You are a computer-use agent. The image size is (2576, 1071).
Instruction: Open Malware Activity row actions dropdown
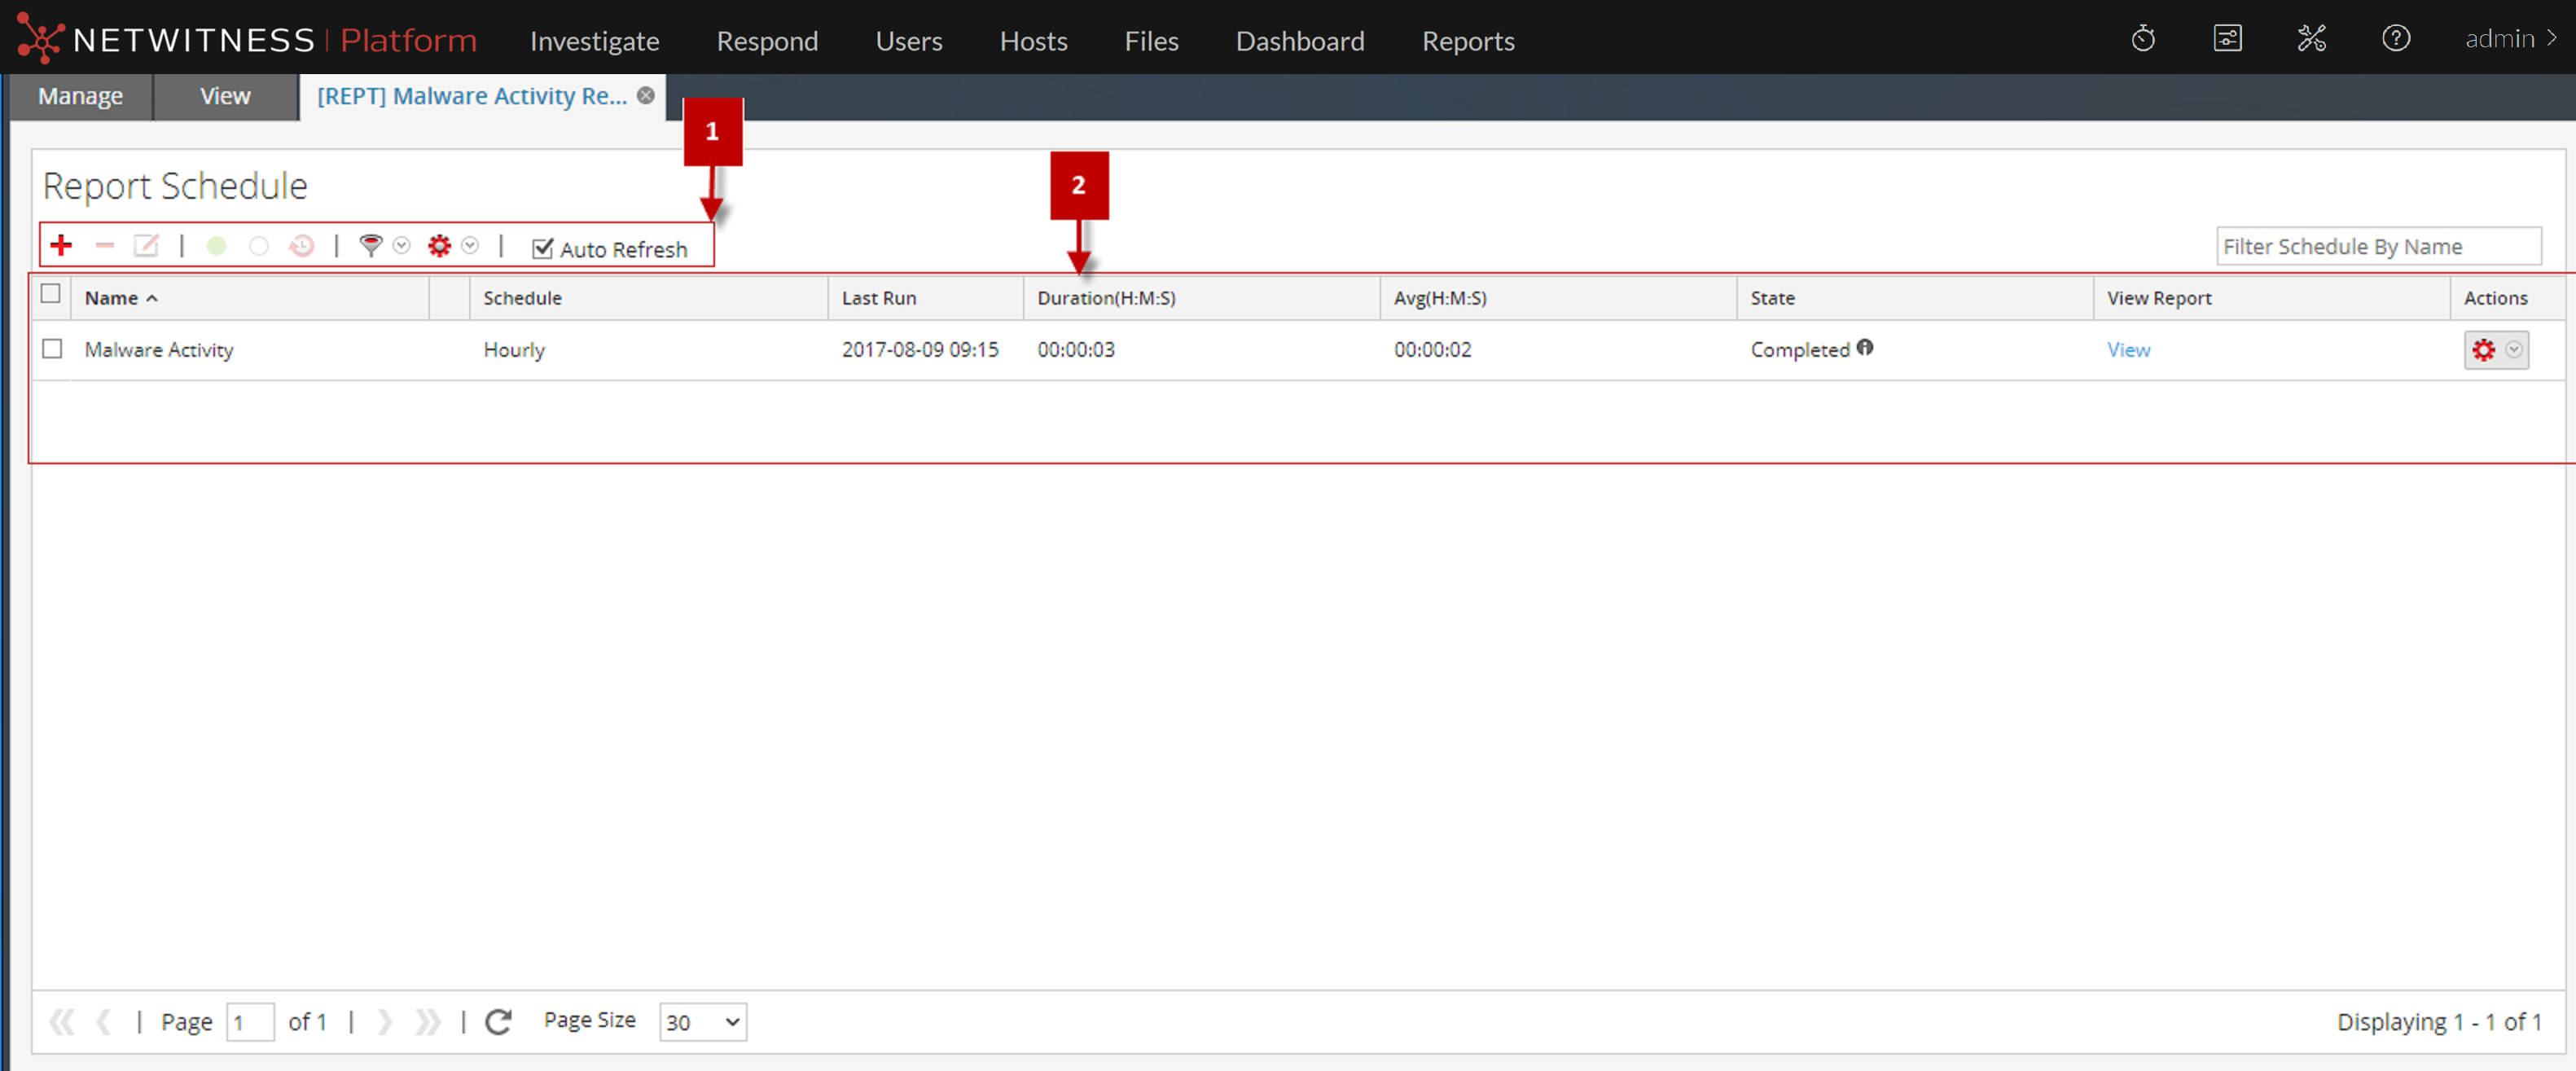[2513, 350]
